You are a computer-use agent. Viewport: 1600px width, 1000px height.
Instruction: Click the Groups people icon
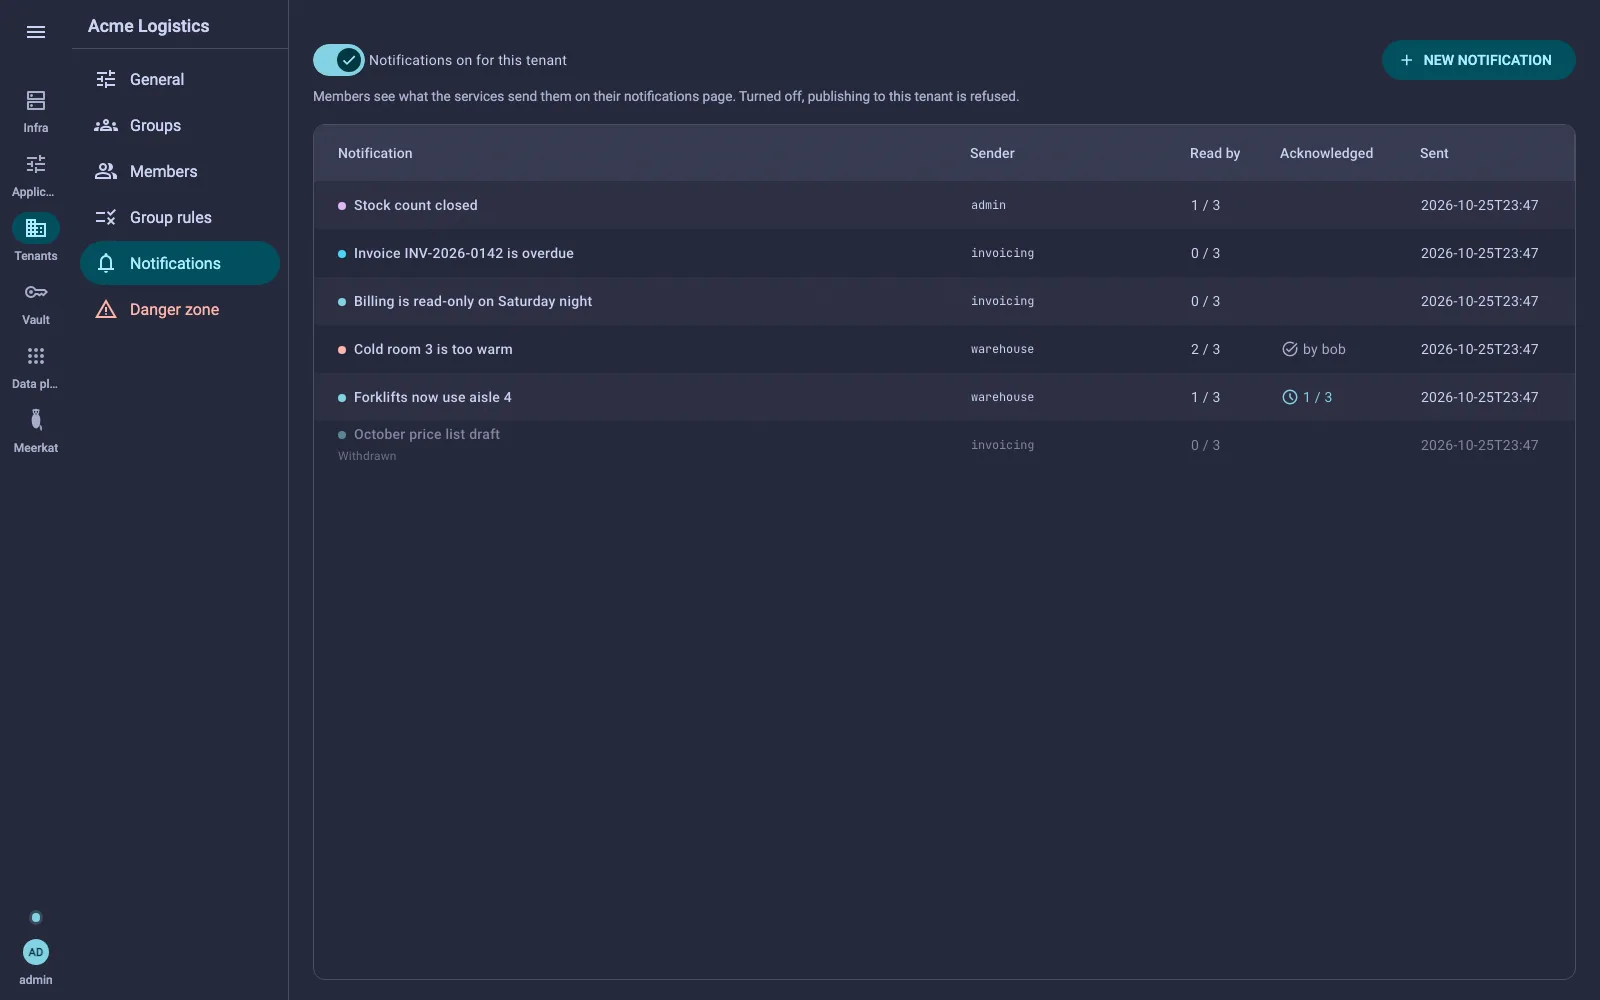[106, 125]
